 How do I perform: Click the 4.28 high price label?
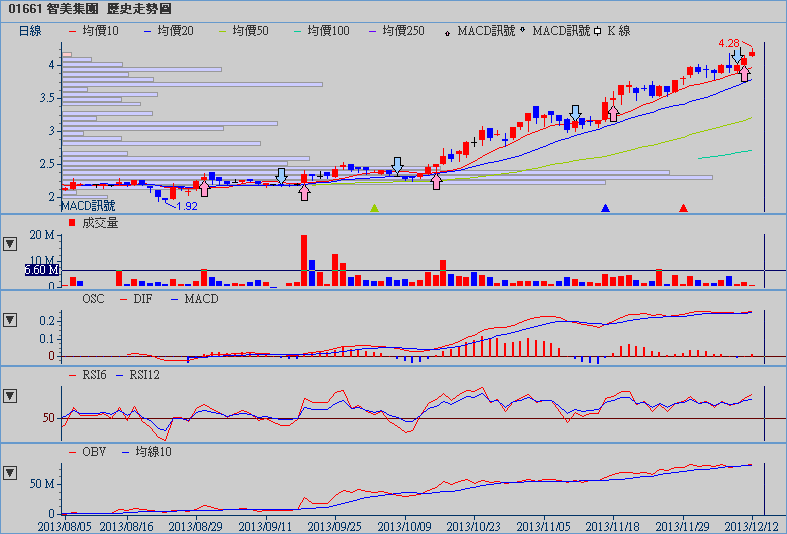click(x=729, y=44)
